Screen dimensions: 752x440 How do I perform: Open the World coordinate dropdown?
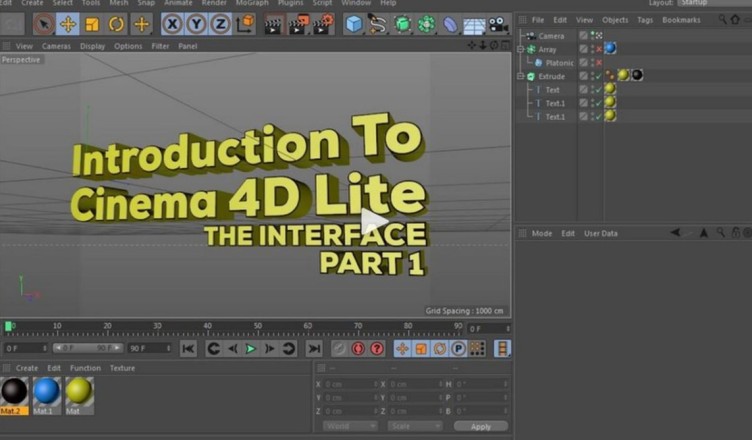(x=350, y=426)
